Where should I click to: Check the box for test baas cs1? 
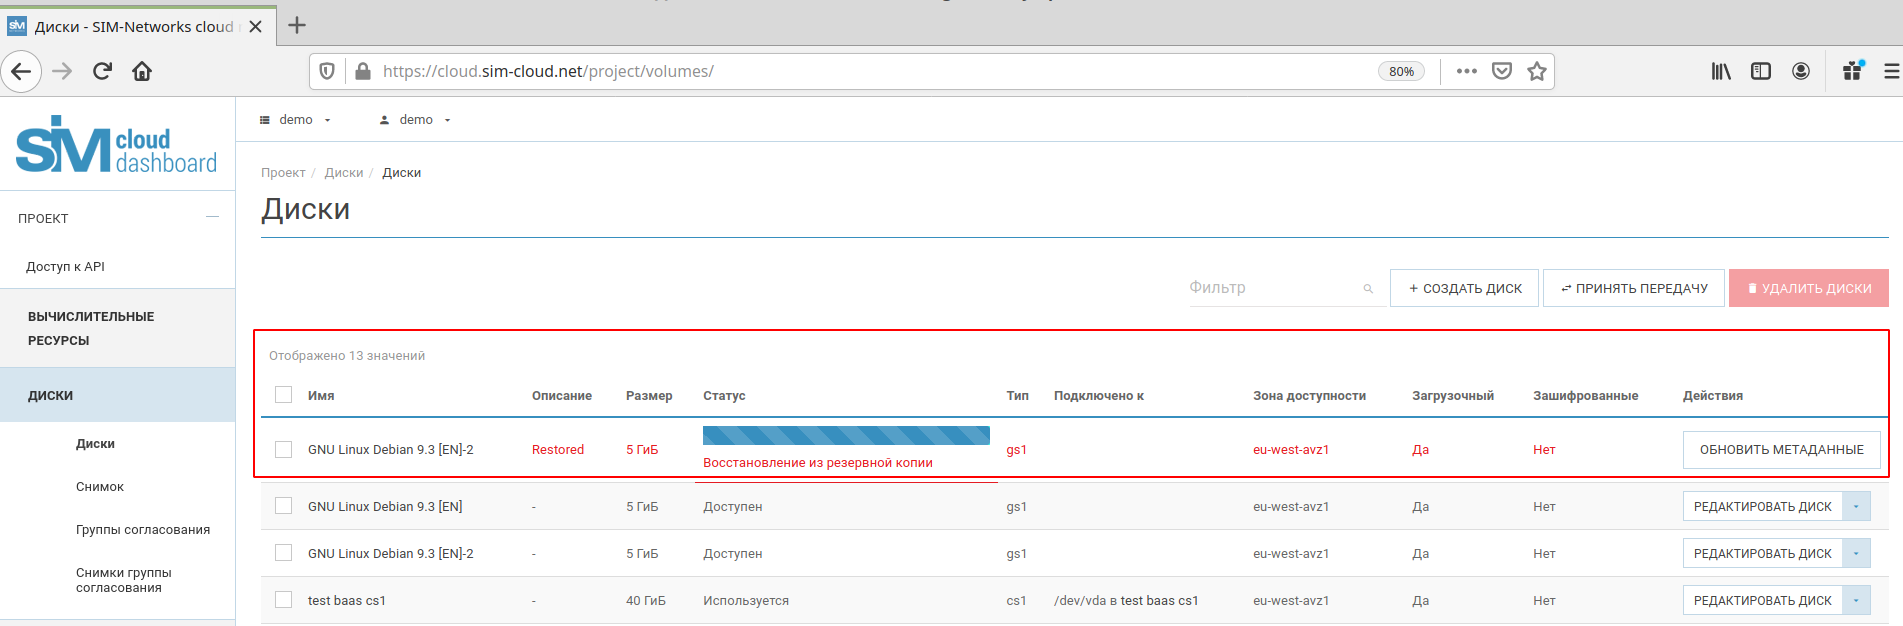tap(284, 600)
